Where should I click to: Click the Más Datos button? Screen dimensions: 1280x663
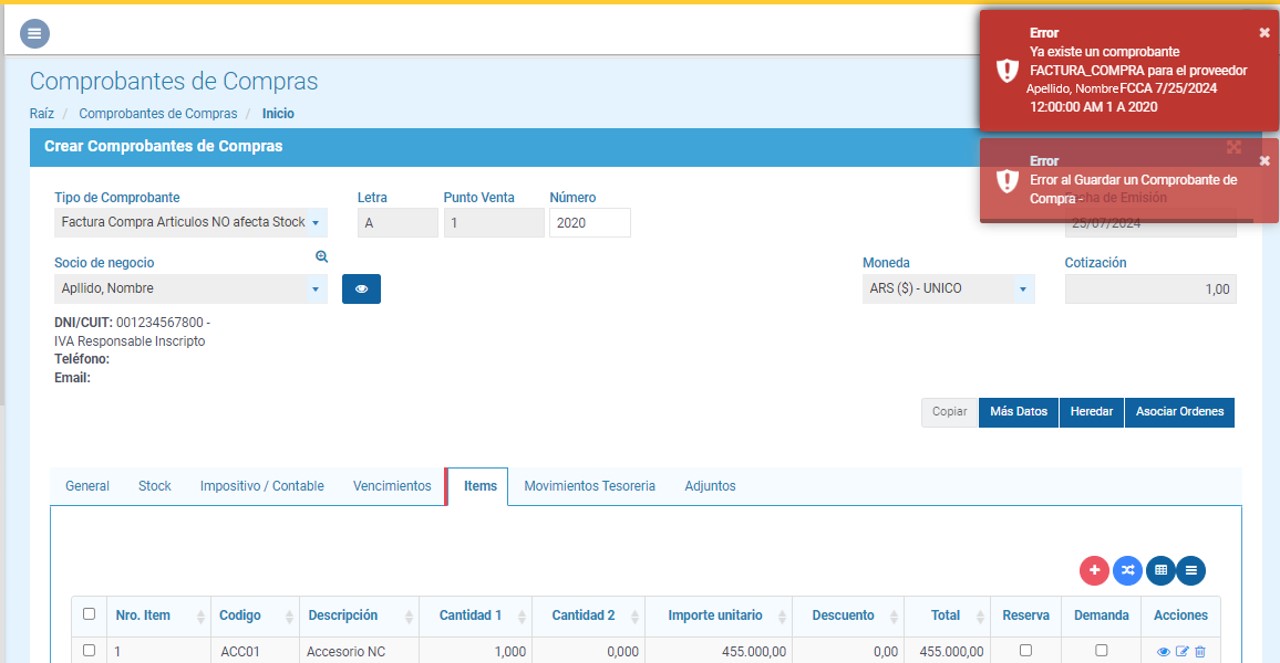(x=1019, y=412)
